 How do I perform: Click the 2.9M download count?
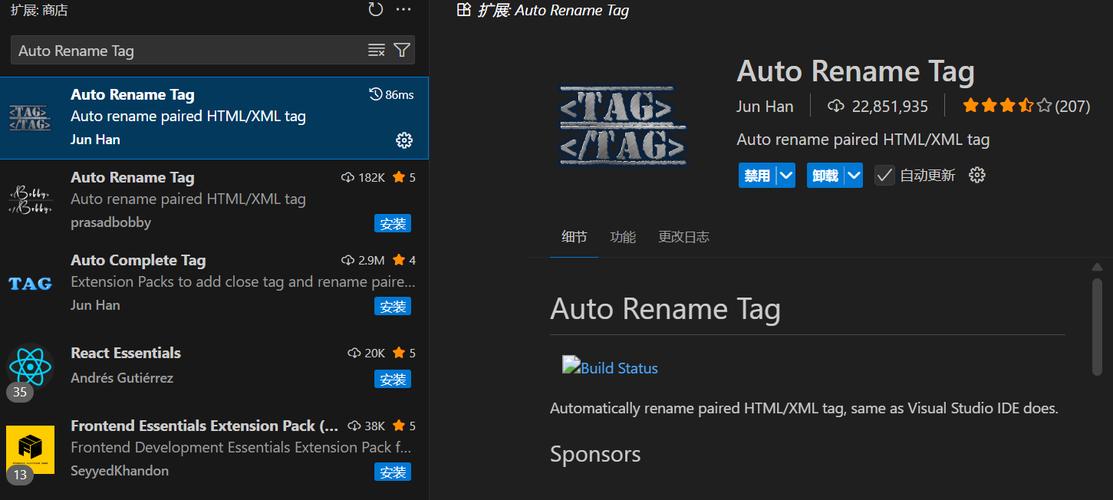[363, 260]
